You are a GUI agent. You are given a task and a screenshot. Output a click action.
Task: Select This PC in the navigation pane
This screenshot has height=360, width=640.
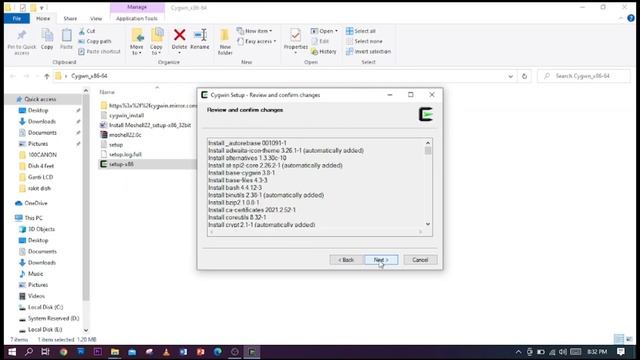33,218
